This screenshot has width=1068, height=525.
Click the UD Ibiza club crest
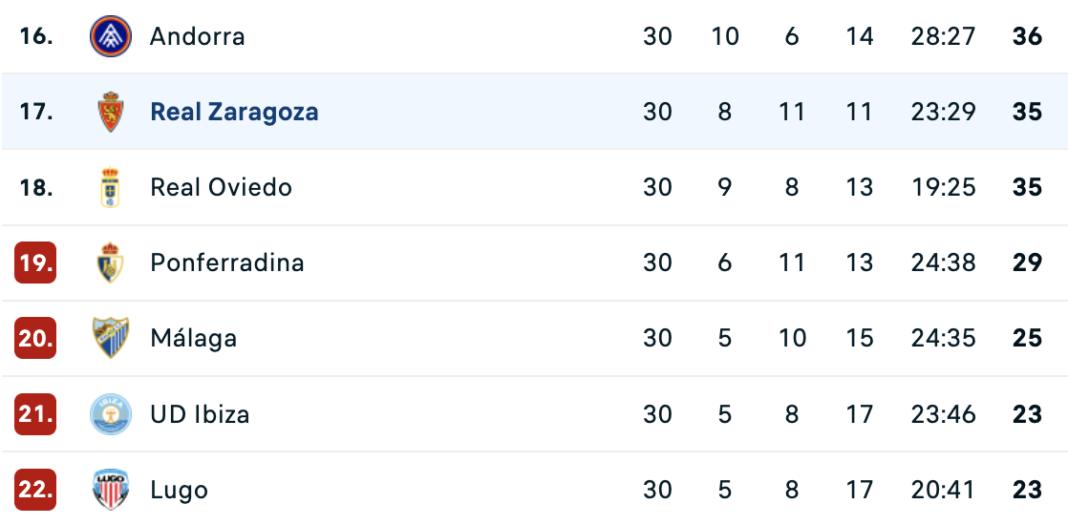[110, 414]
